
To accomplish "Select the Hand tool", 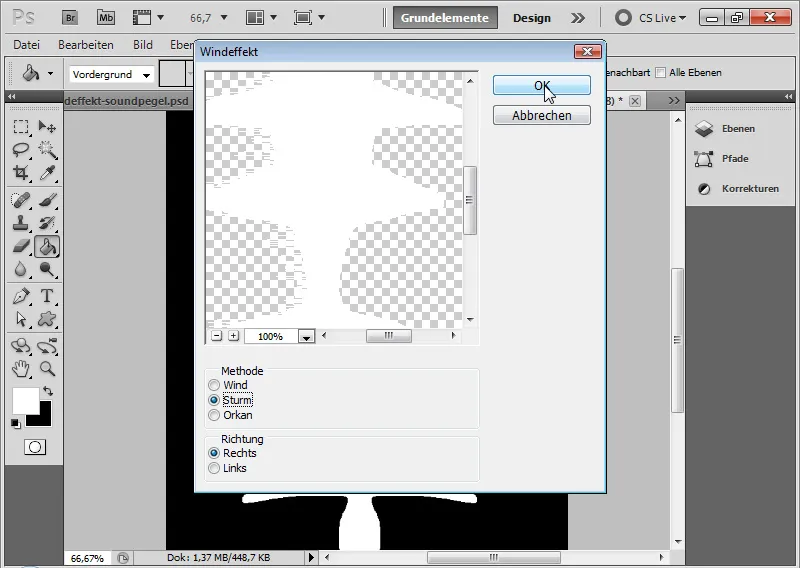I will point(21,368).
